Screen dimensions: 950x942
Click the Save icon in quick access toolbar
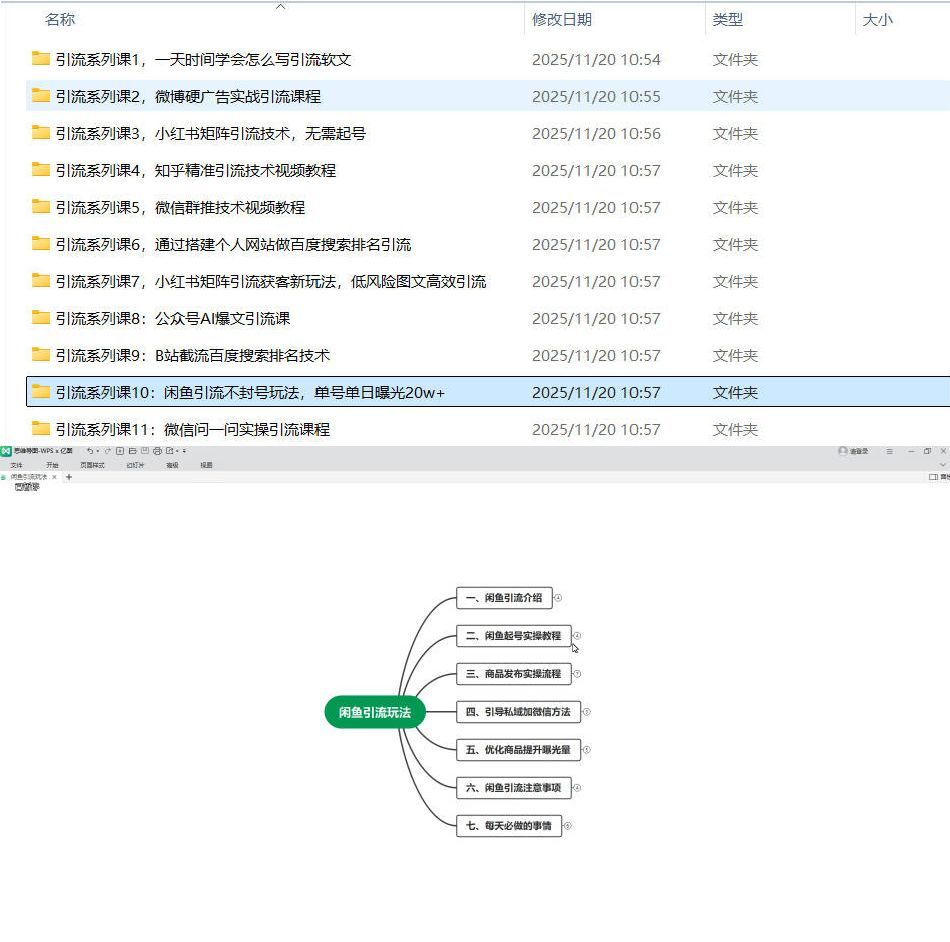(144, 451)
